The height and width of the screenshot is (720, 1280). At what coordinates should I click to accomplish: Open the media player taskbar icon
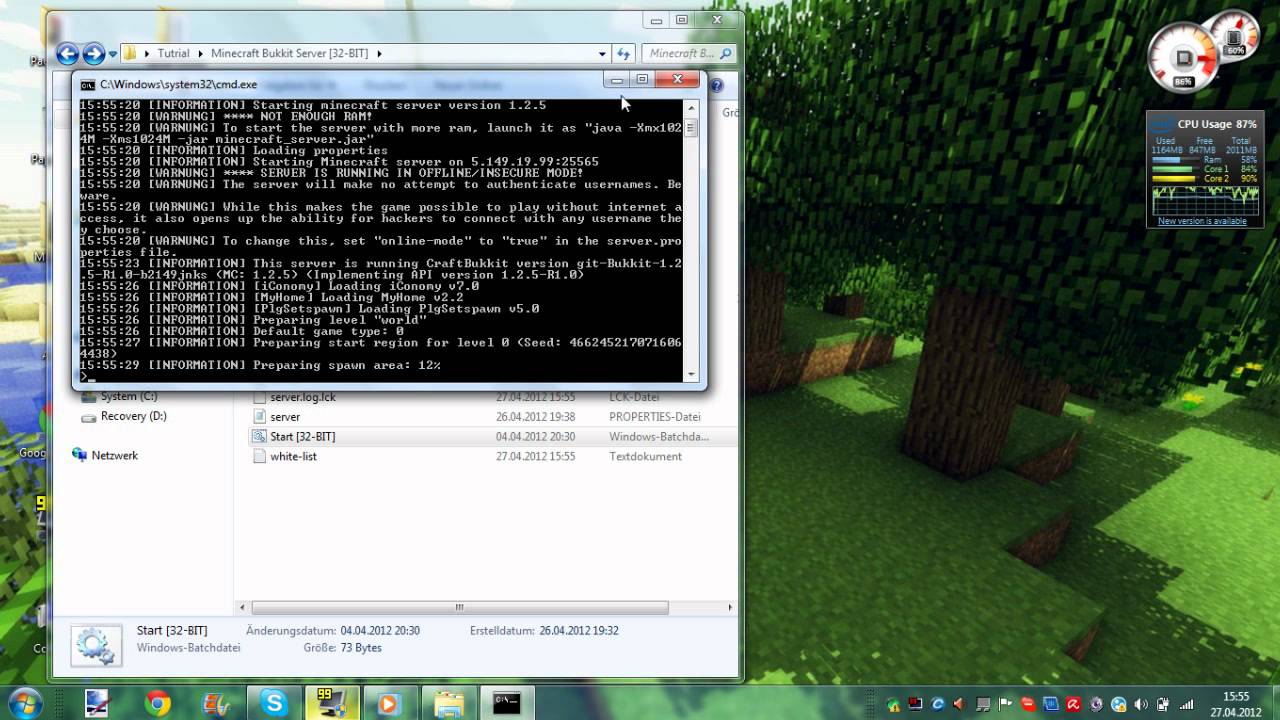[x=389, y=704]
